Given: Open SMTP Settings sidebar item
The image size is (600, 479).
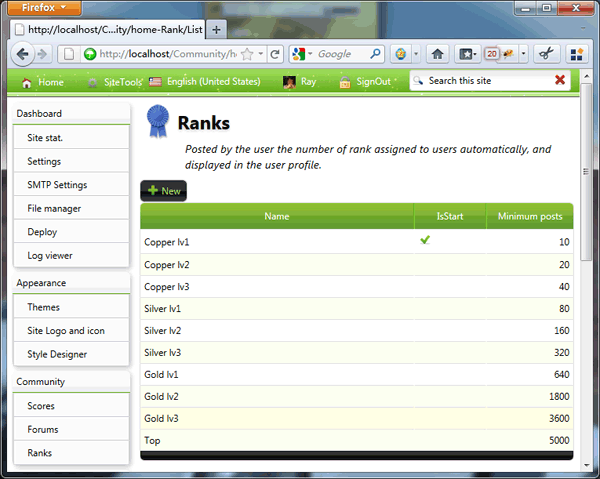Looking at the screenshot, I should pyautogui.click(x=71, y=185).
